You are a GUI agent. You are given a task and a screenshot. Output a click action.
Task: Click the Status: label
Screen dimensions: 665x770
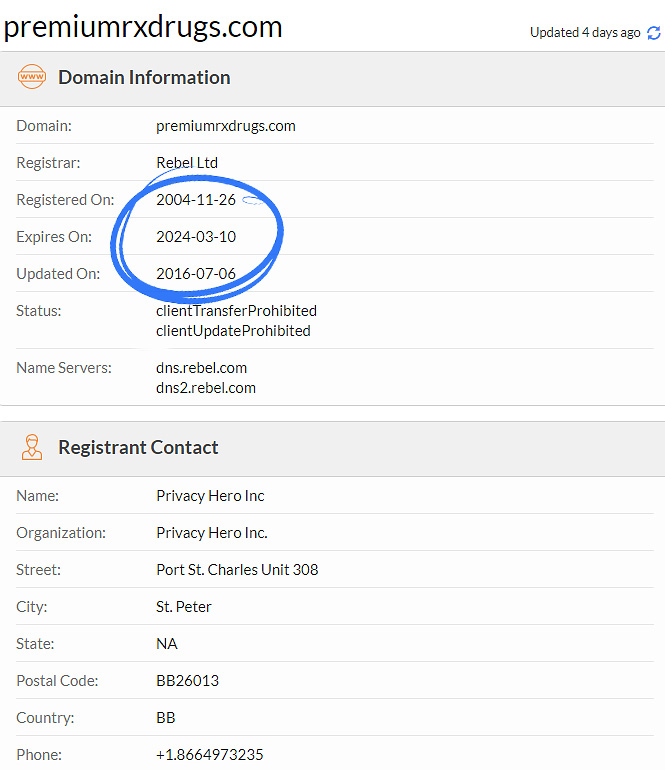pos(39,311)
